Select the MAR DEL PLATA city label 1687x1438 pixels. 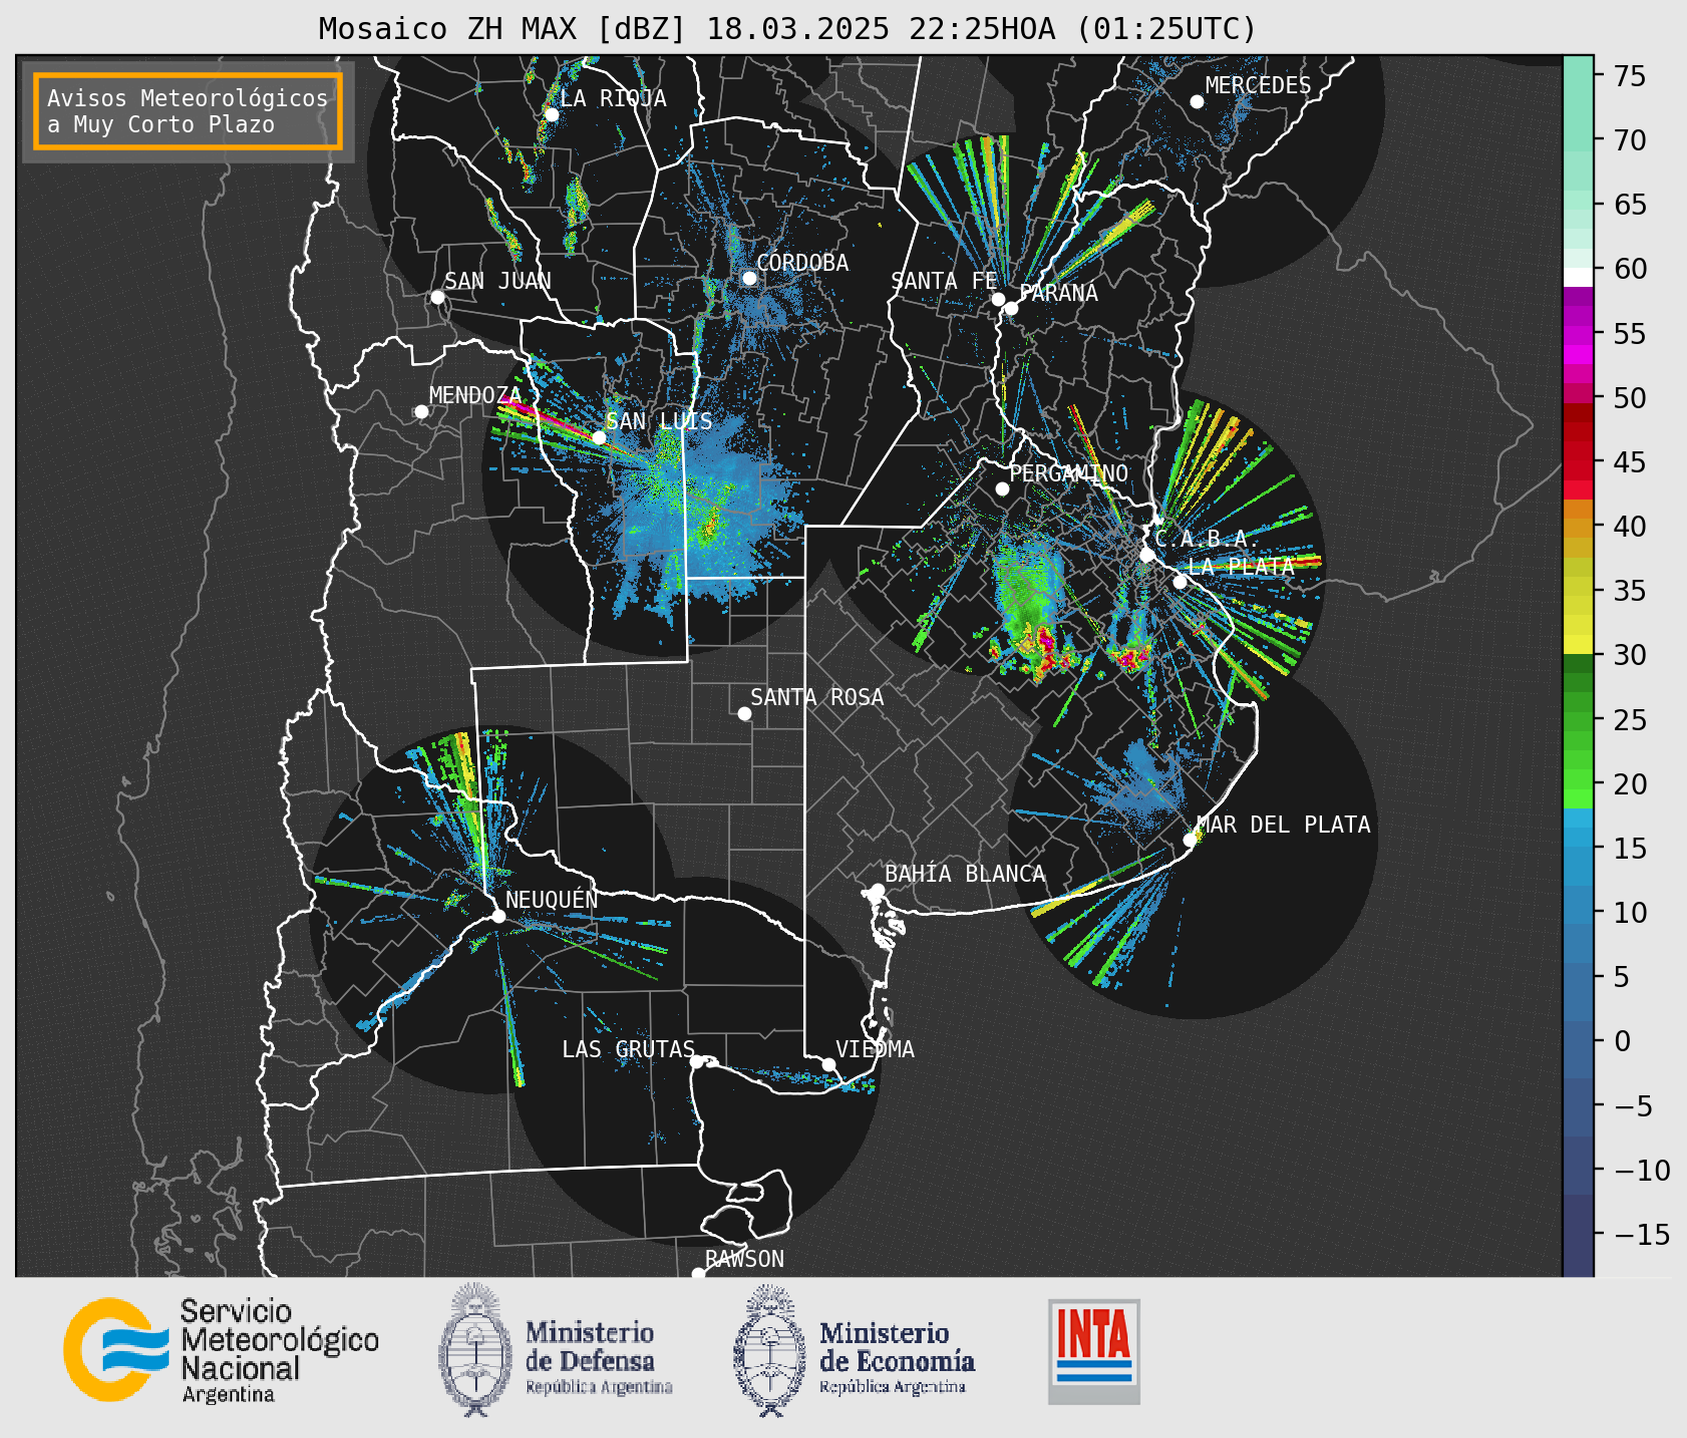1283,825
